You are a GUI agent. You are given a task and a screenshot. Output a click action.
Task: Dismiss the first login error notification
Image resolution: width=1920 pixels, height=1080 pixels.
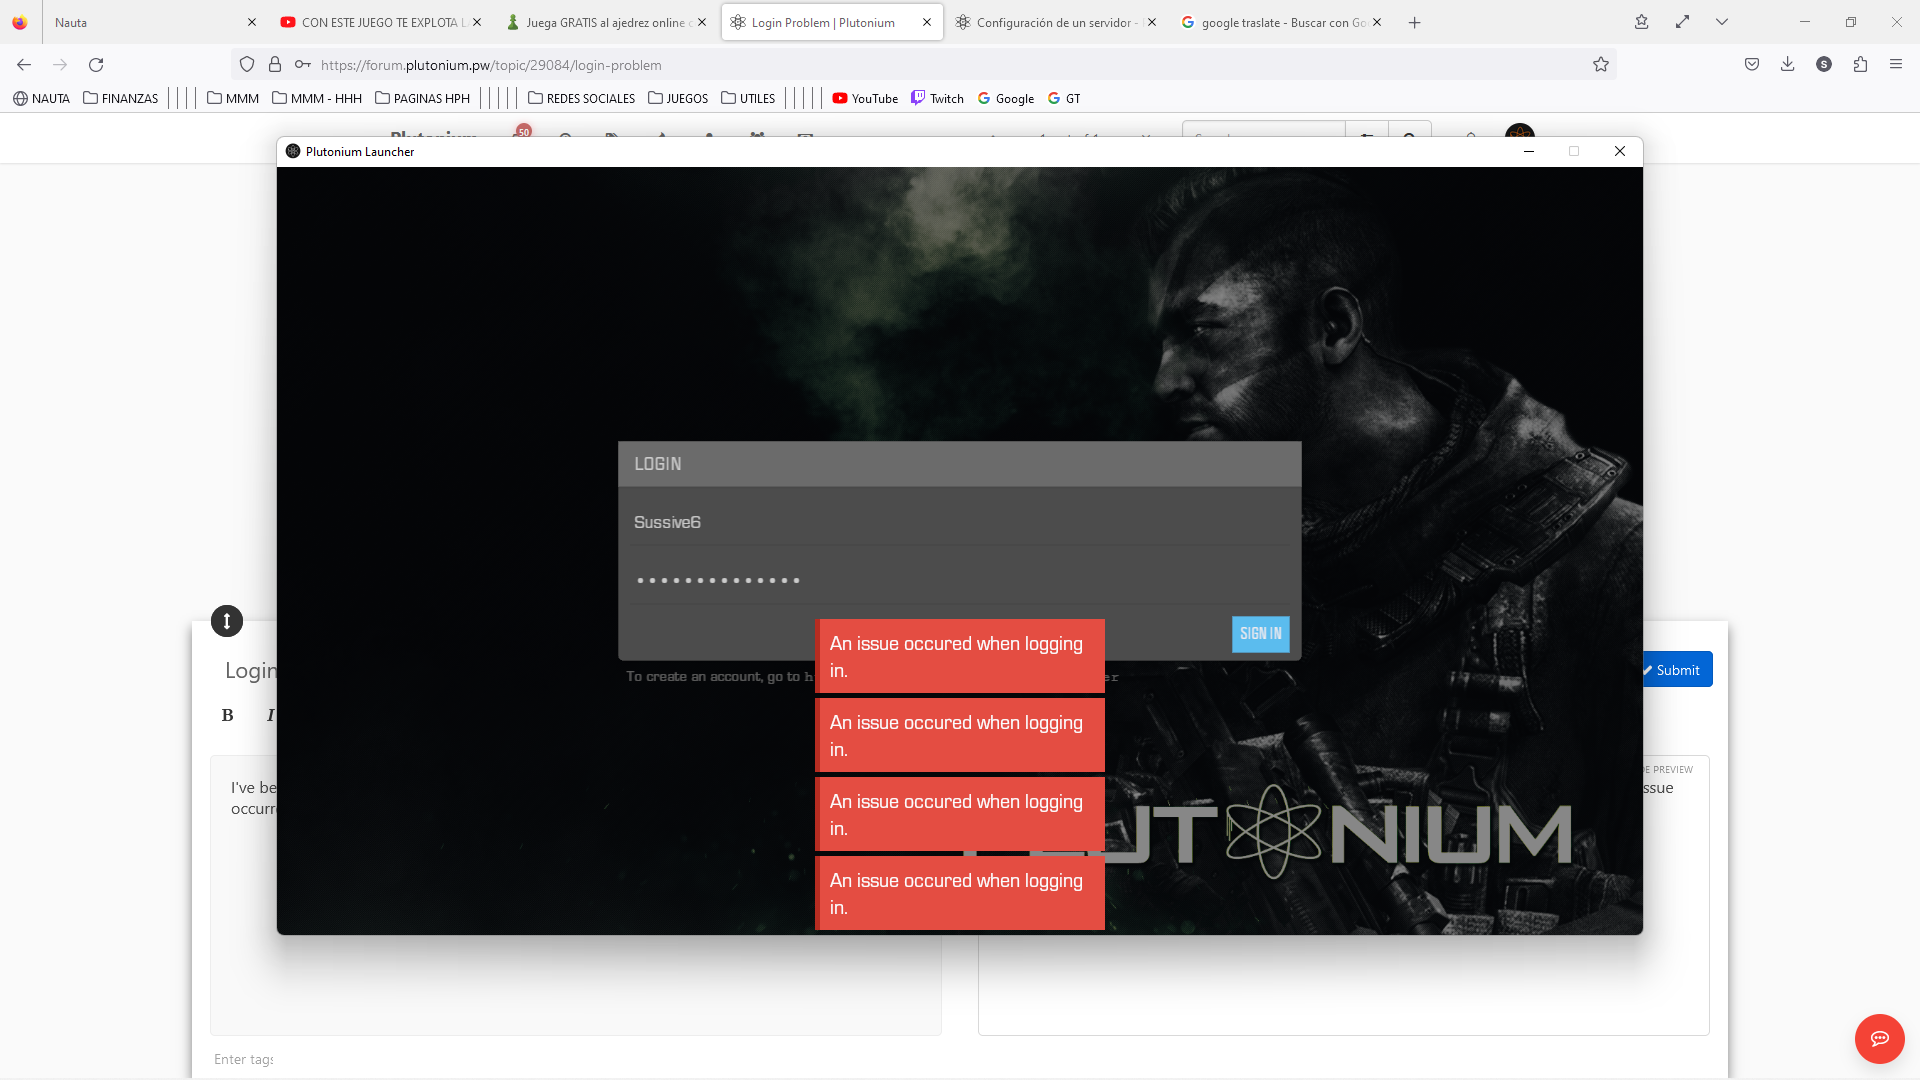coord(960,656)
